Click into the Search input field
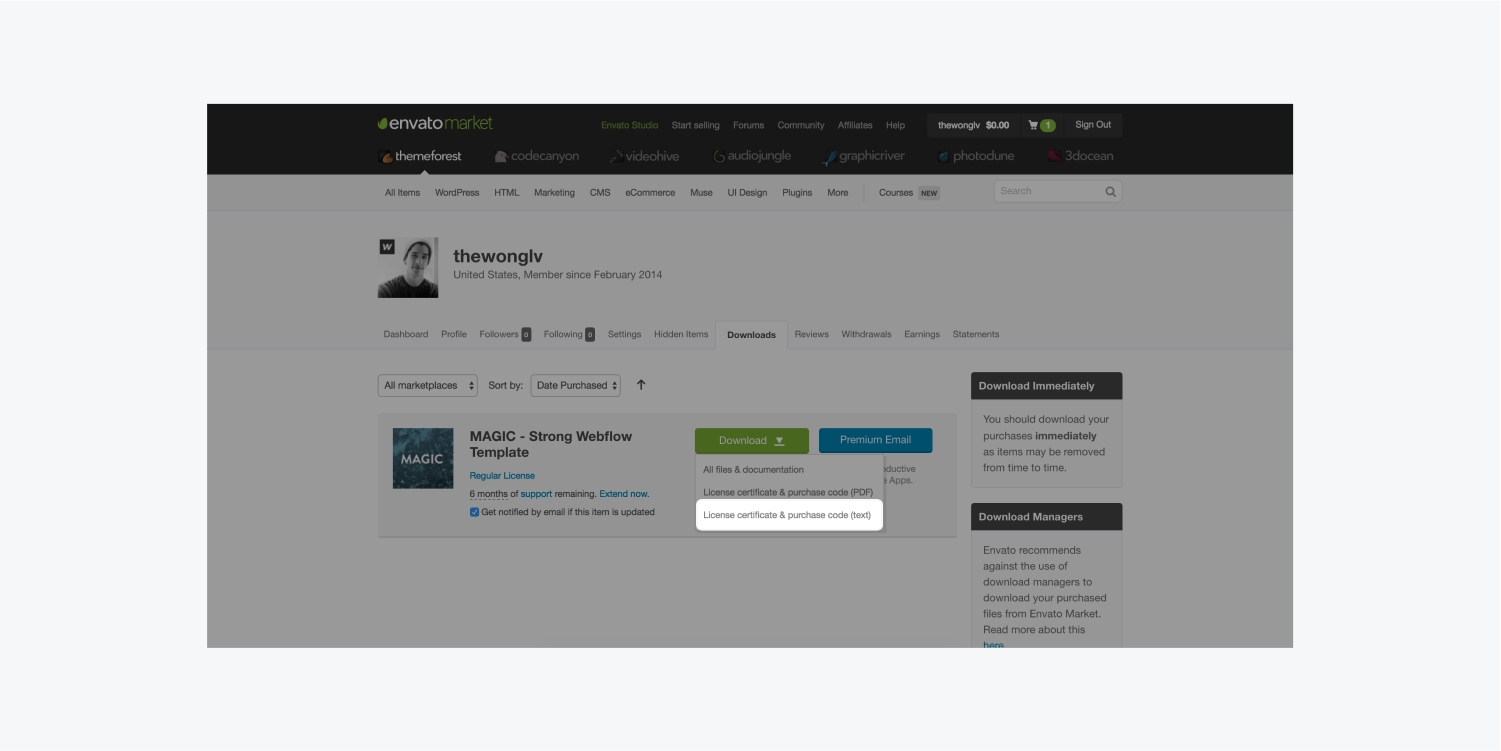The width and height of the screenshot is (1501, 751). click(1048, 191)
